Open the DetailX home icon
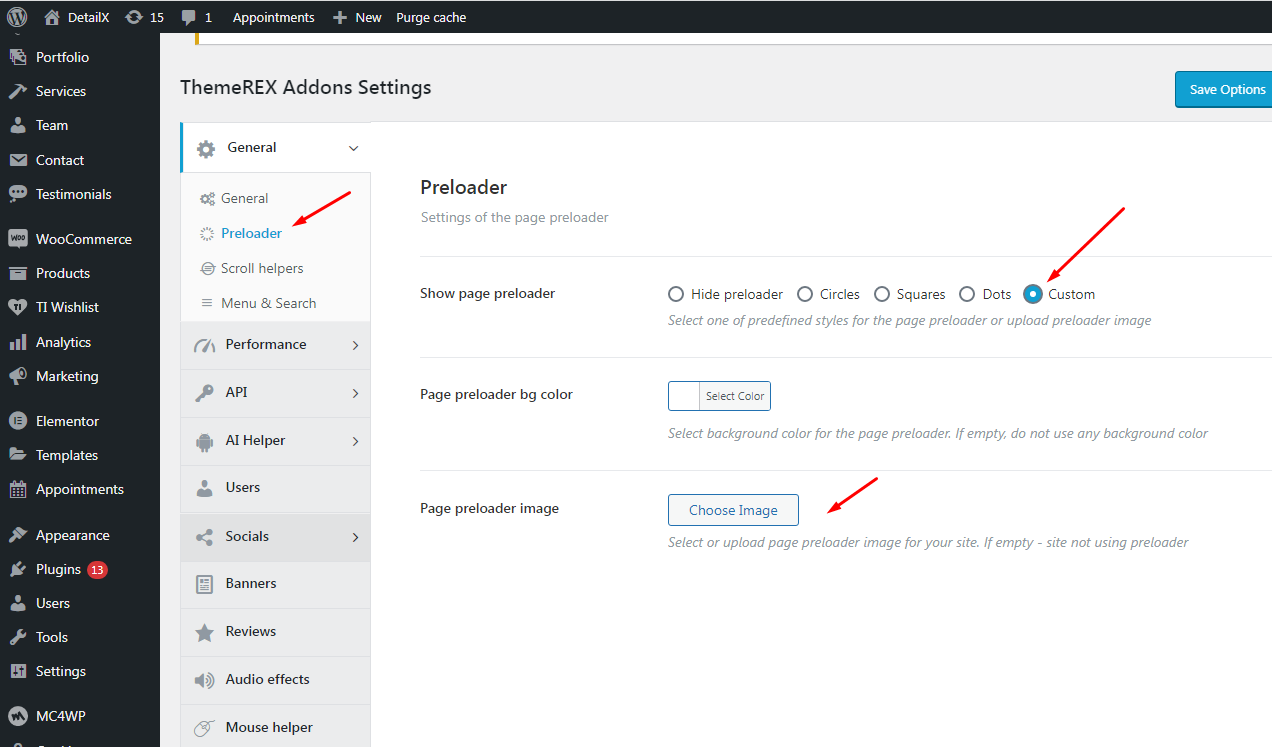The height and width of the screenshot is (747, 1272). coord(52,17)
